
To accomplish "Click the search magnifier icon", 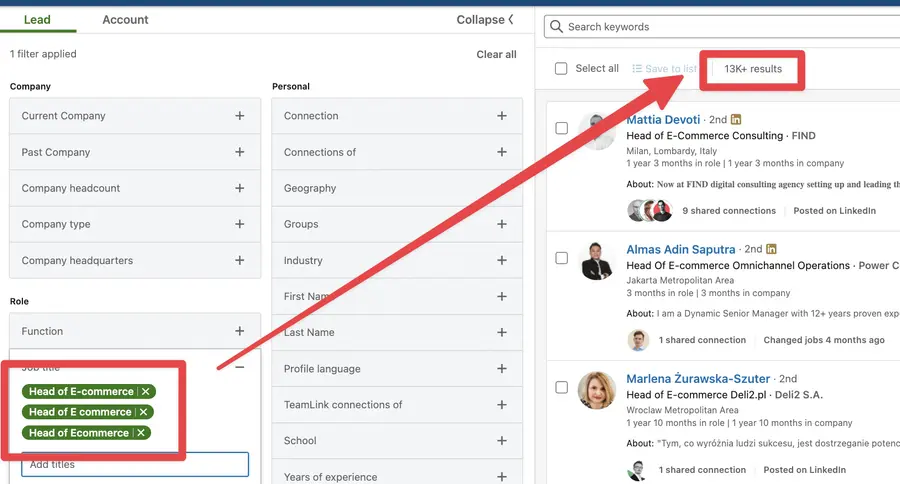I will 556,26.
